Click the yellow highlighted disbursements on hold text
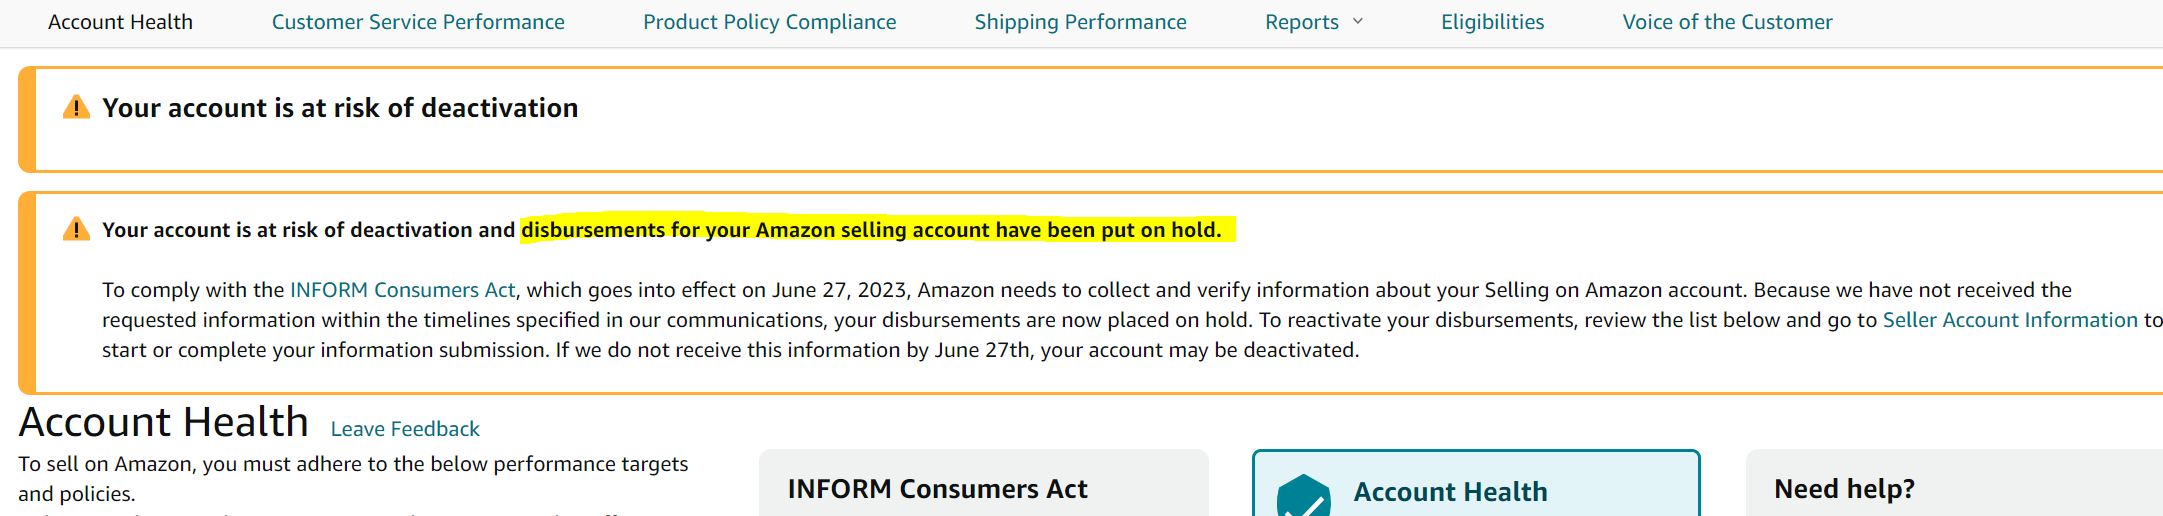The height and width of the screenshot is (516, 2163). [x=871, y=230]
